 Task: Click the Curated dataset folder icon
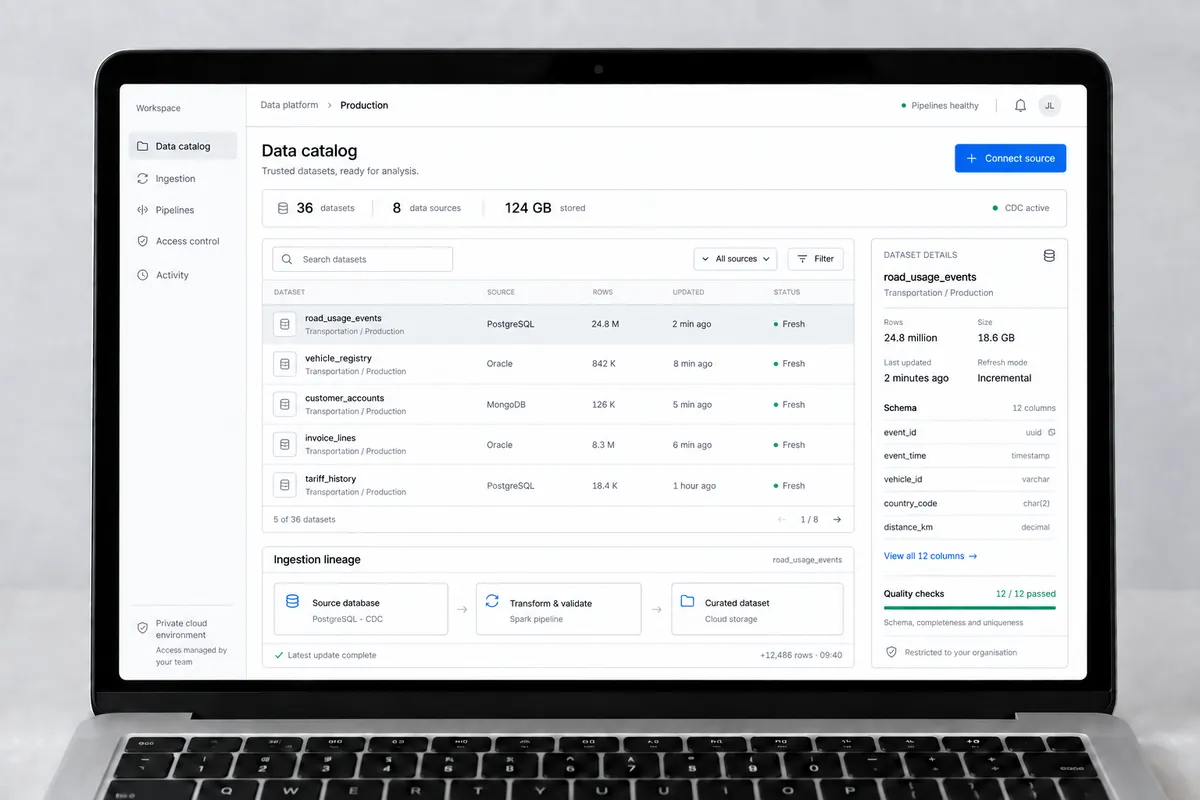(x=687, y=602)
